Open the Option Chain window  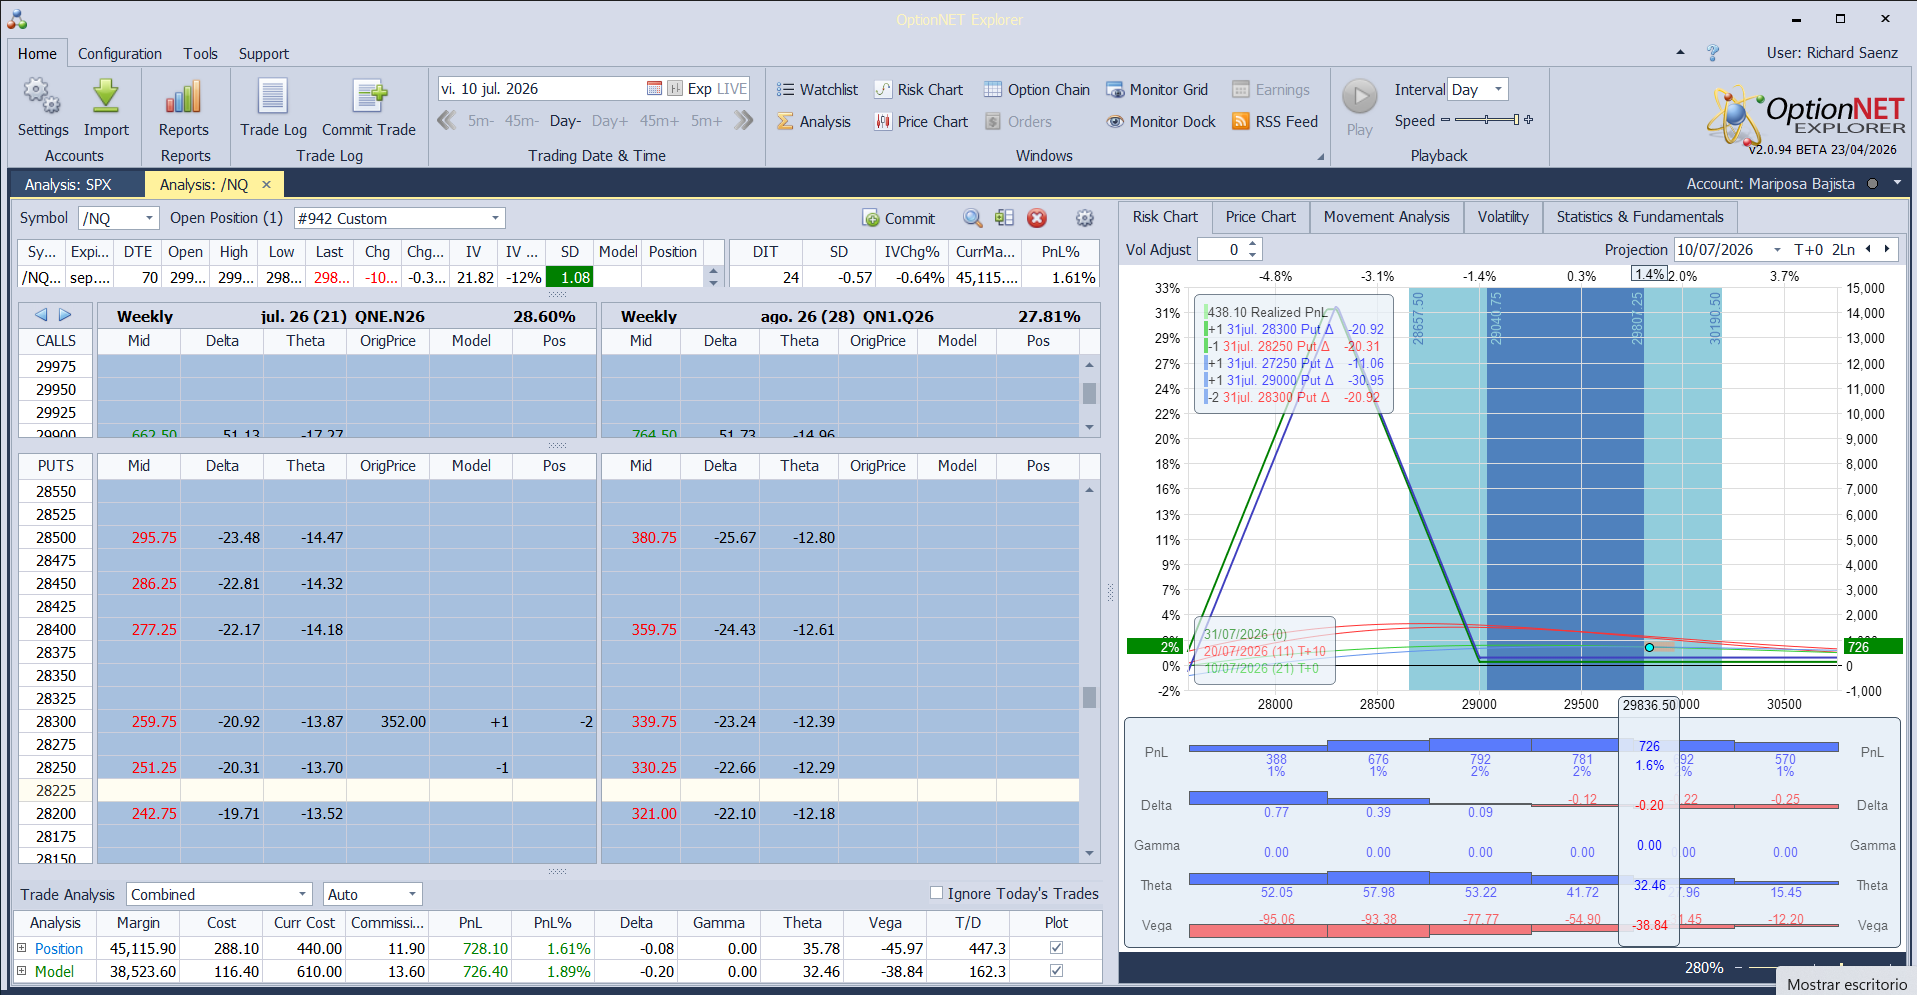(1037, 90)
